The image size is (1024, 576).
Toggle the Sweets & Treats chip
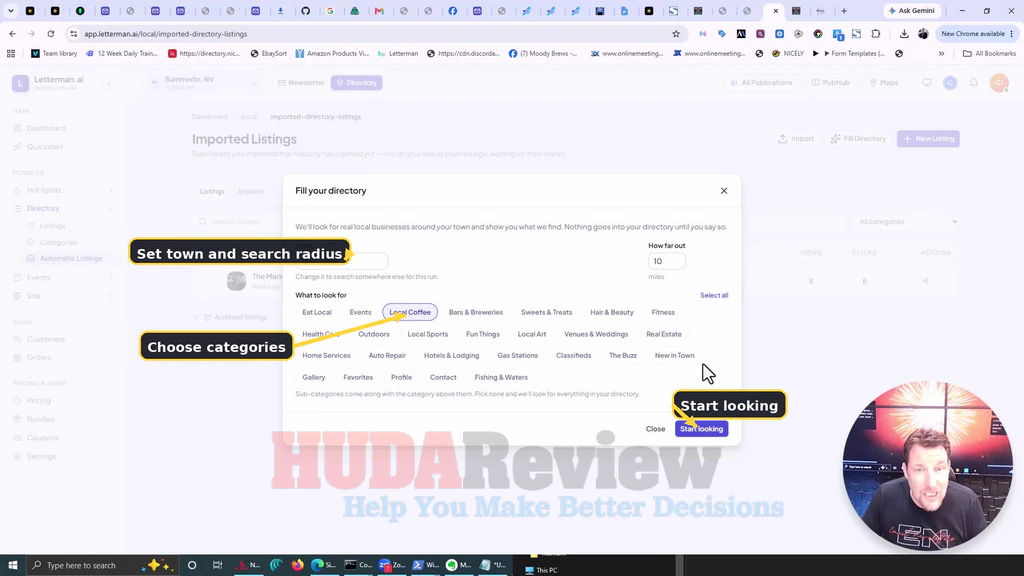546,312
